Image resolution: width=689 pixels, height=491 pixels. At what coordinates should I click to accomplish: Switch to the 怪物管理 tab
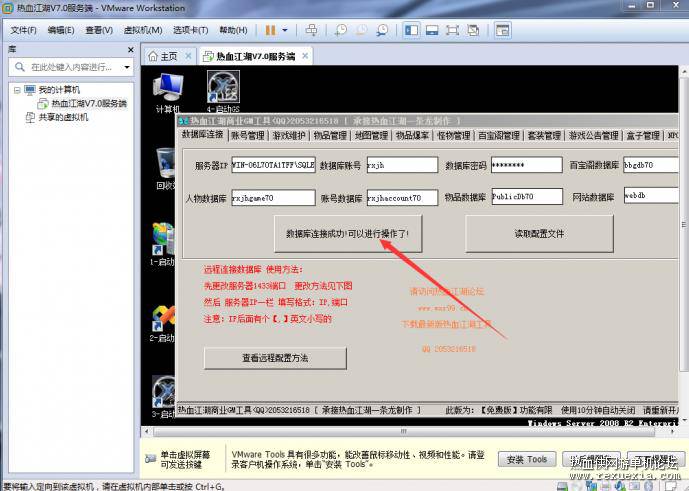coord(453,135)
